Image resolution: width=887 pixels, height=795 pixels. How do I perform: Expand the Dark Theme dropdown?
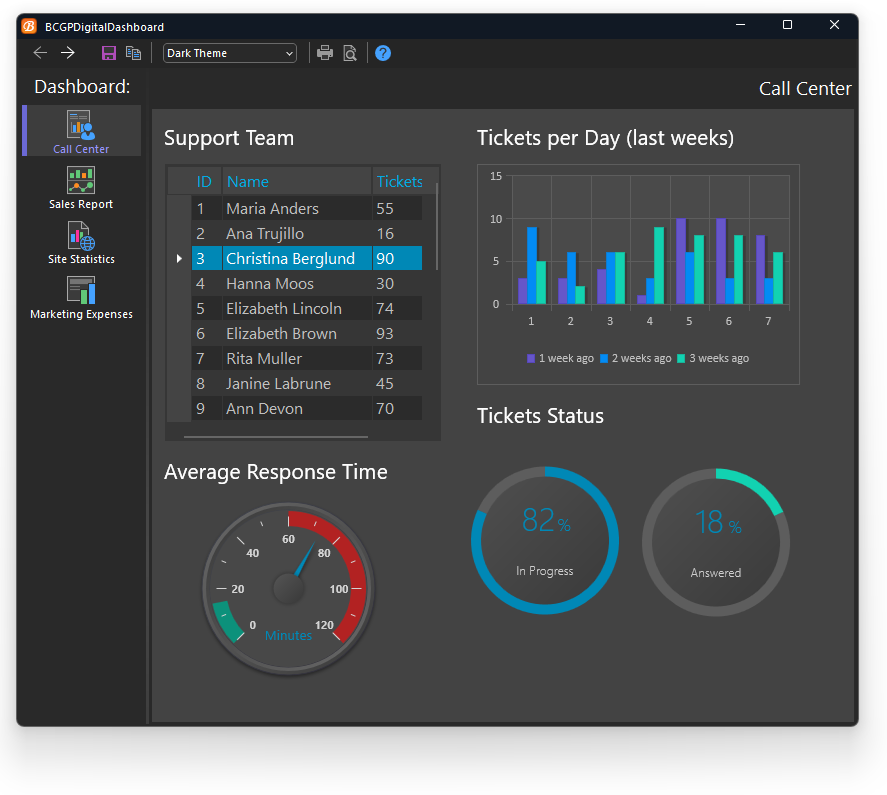(289, 53)
